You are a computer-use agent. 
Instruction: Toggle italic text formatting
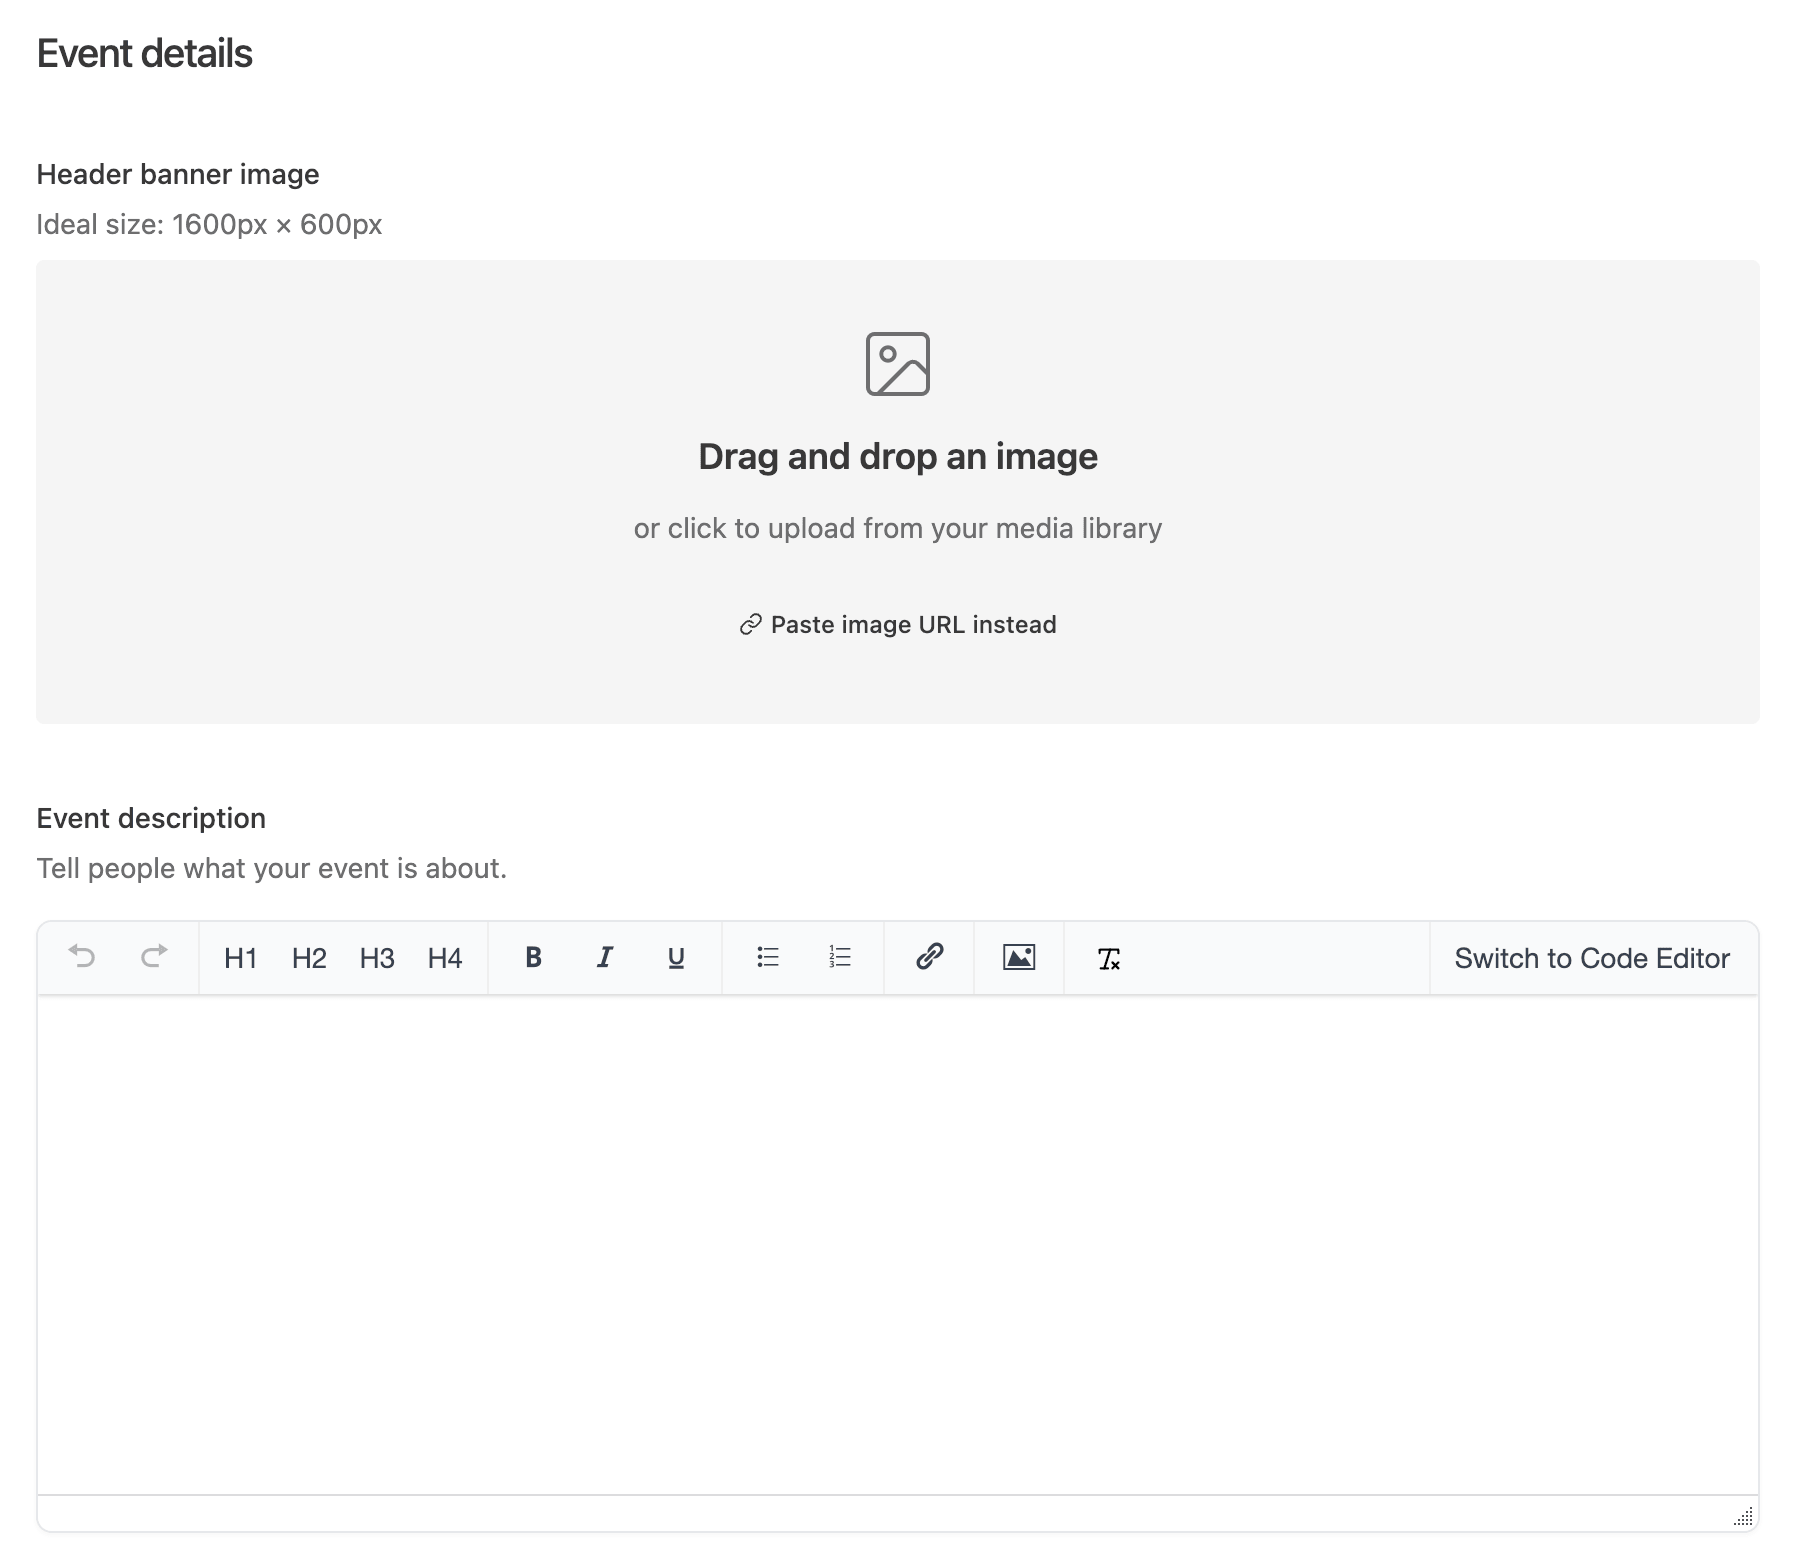pos(604,958)
